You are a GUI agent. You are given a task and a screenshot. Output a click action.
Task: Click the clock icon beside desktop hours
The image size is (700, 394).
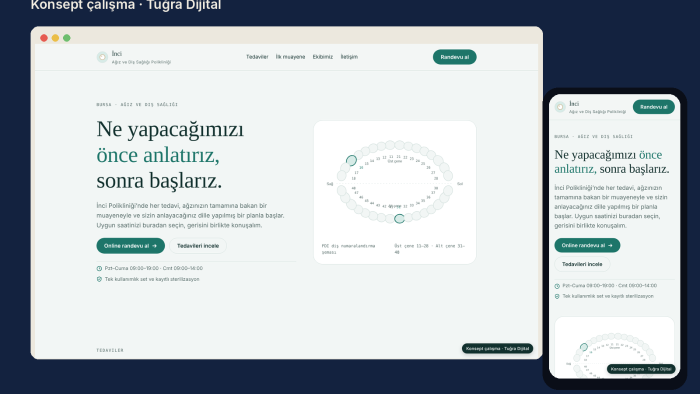[99, 269]
